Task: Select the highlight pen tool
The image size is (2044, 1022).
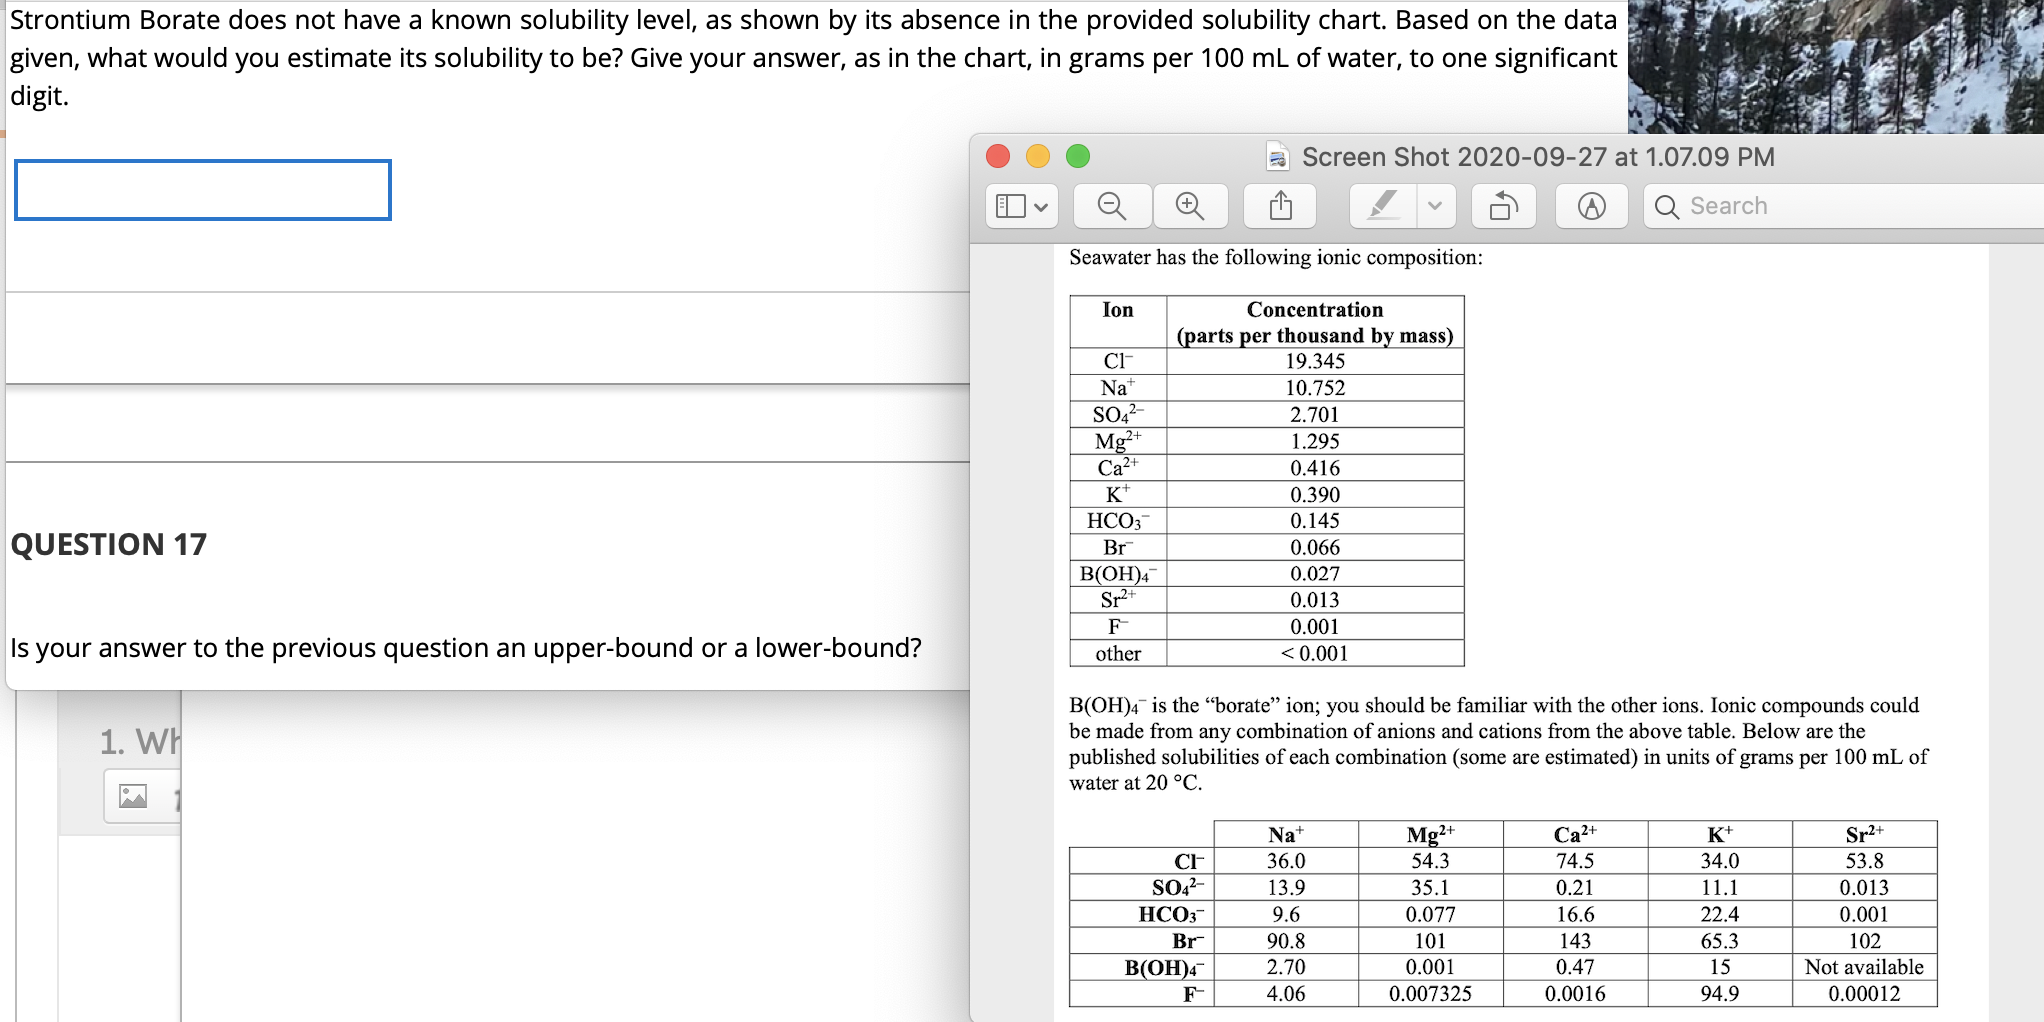Action: [x=1383, y=206]
